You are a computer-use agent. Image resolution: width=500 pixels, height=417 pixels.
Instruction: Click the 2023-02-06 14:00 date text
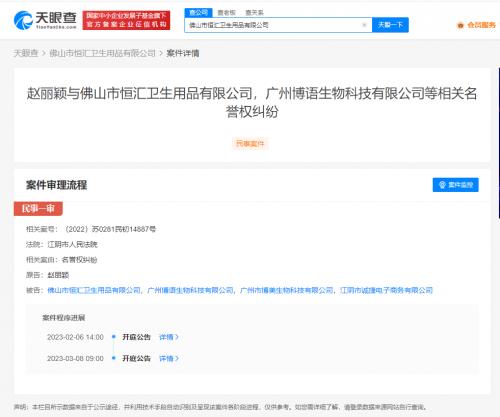75,337
